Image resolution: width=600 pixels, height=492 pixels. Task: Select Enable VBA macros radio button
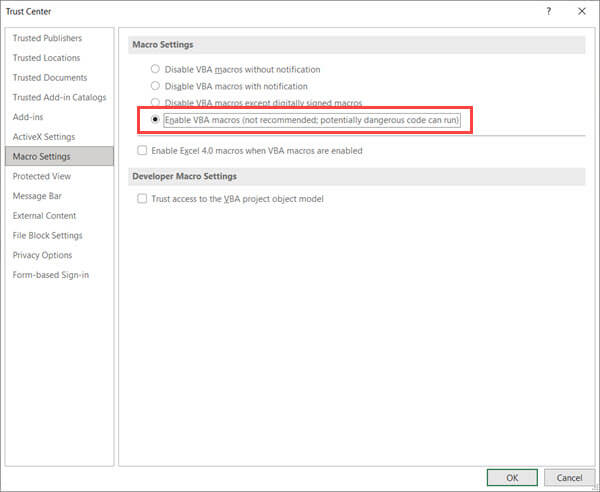pyautogui.click(x=155, y=120)
